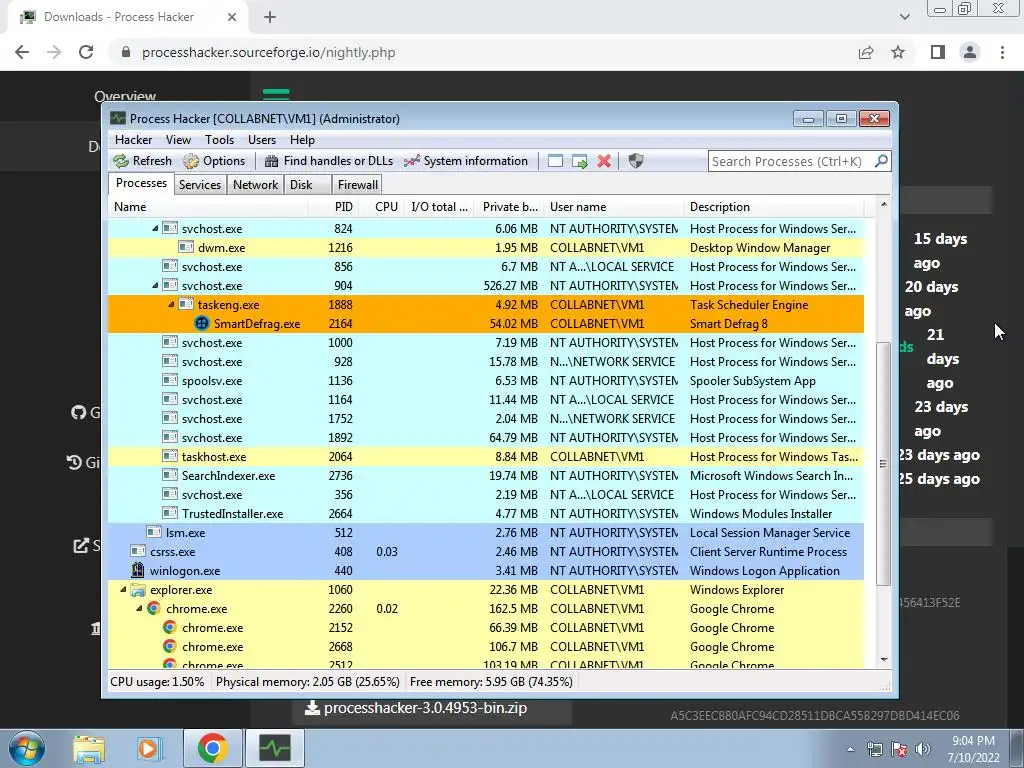Image resolution: width=1024 pixels, height=768 pixels.
Task: Sort by Description column header
Action: tap(773, 206)
